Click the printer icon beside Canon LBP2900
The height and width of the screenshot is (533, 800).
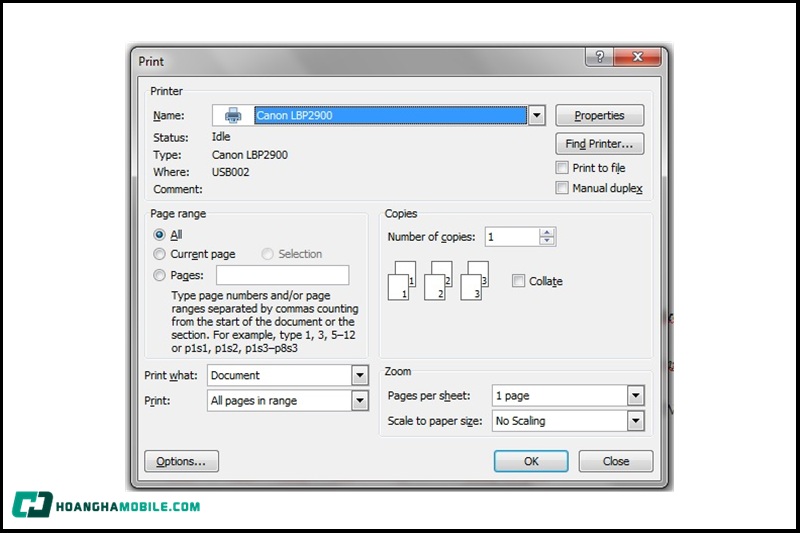point(233,115)
